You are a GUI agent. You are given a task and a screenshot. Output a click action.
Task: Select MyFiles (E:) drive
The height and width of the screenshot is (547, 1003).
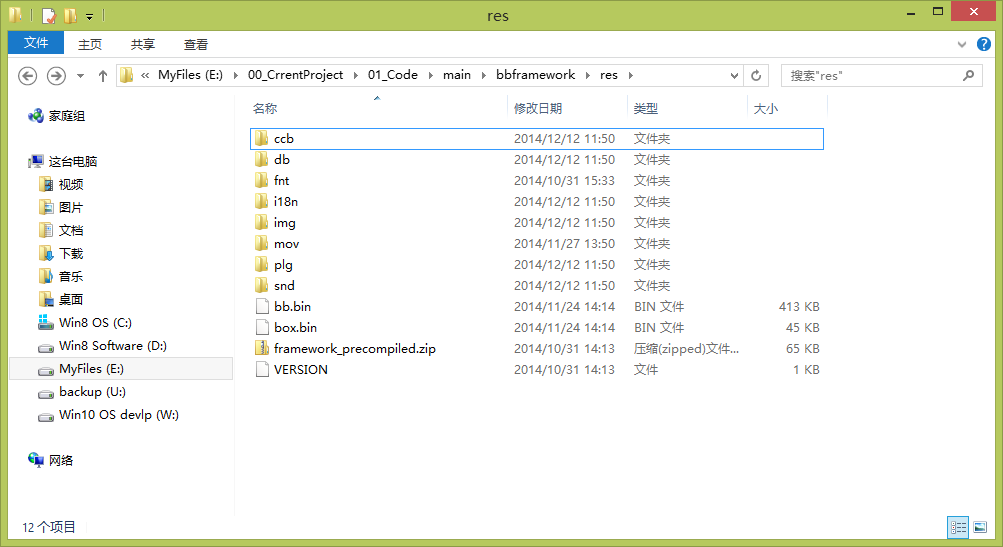click(121, 369)
